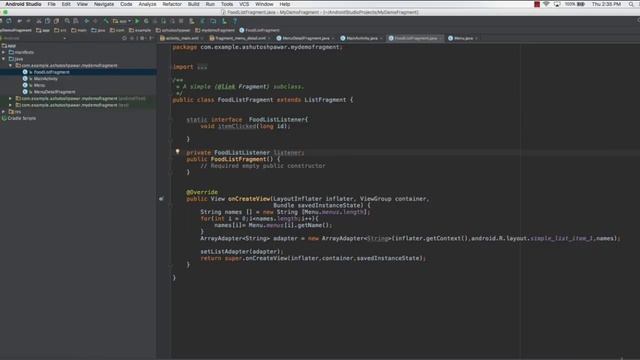Expand the folded import statements in the editor
The image size is (640, 360).
[202, 67]
